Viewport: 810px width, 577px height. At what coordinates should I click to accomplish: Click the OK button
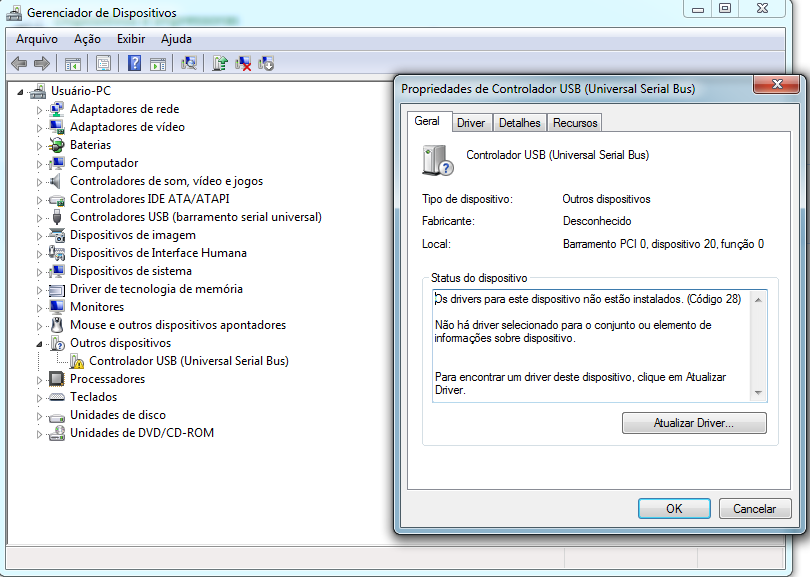point(674,509)
